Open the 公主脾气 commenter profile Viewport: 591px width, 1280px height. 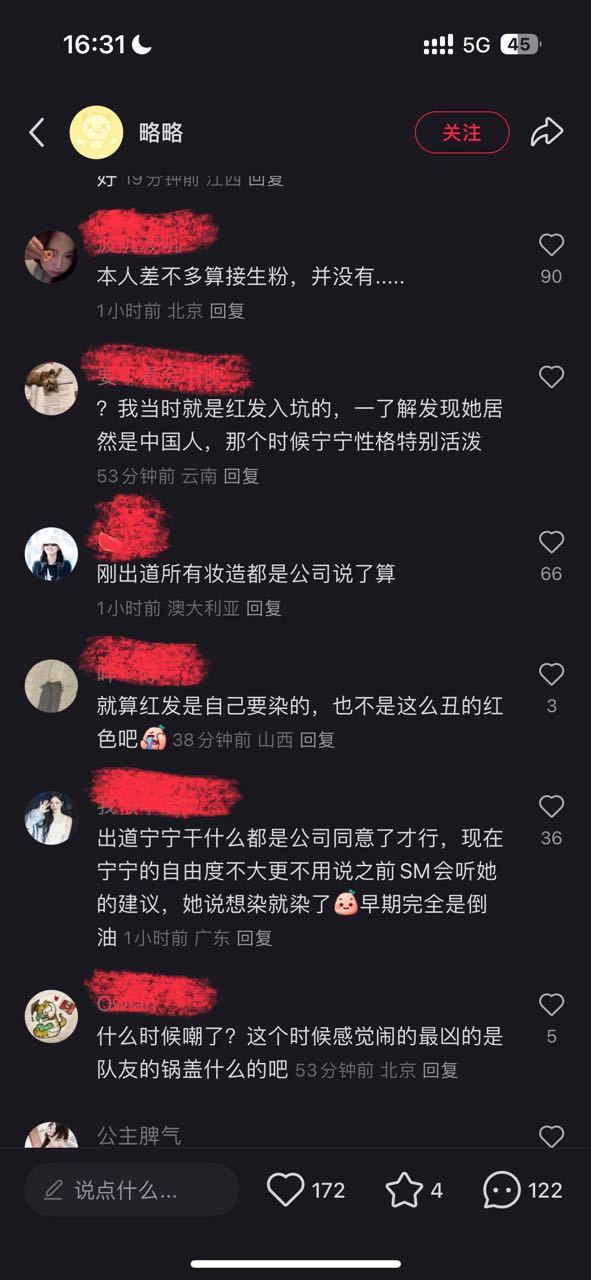pyautogui.click(x=139, y=1136)
